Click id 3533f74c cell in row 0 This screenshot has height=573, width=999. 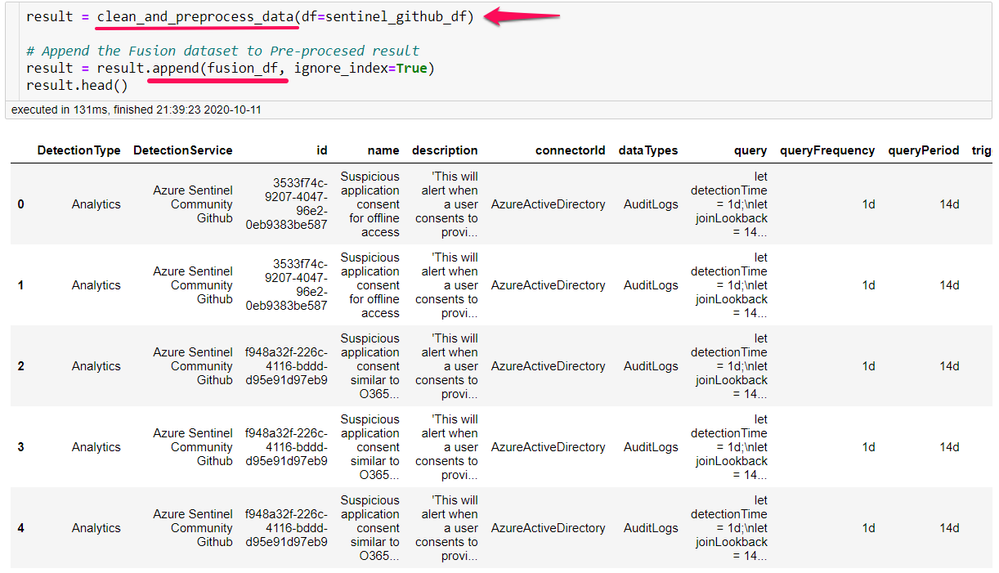(x=287, y=205)
